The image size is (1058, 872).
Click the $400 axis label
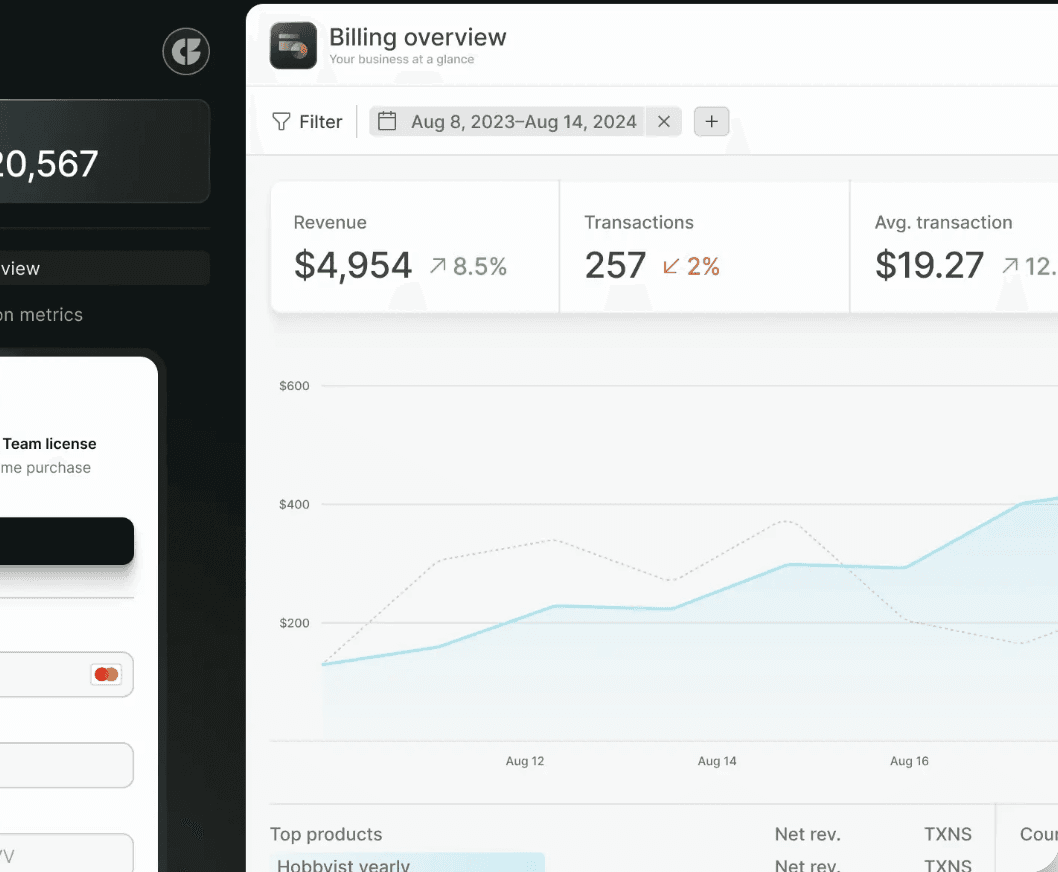point(294,504)
